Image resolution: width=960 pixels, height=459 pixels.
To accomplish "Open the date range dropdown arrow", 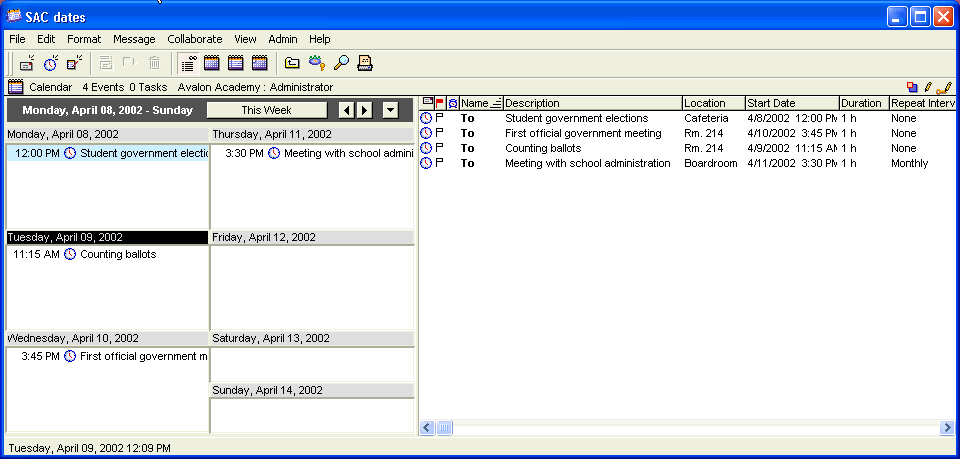I will point(390,110).
